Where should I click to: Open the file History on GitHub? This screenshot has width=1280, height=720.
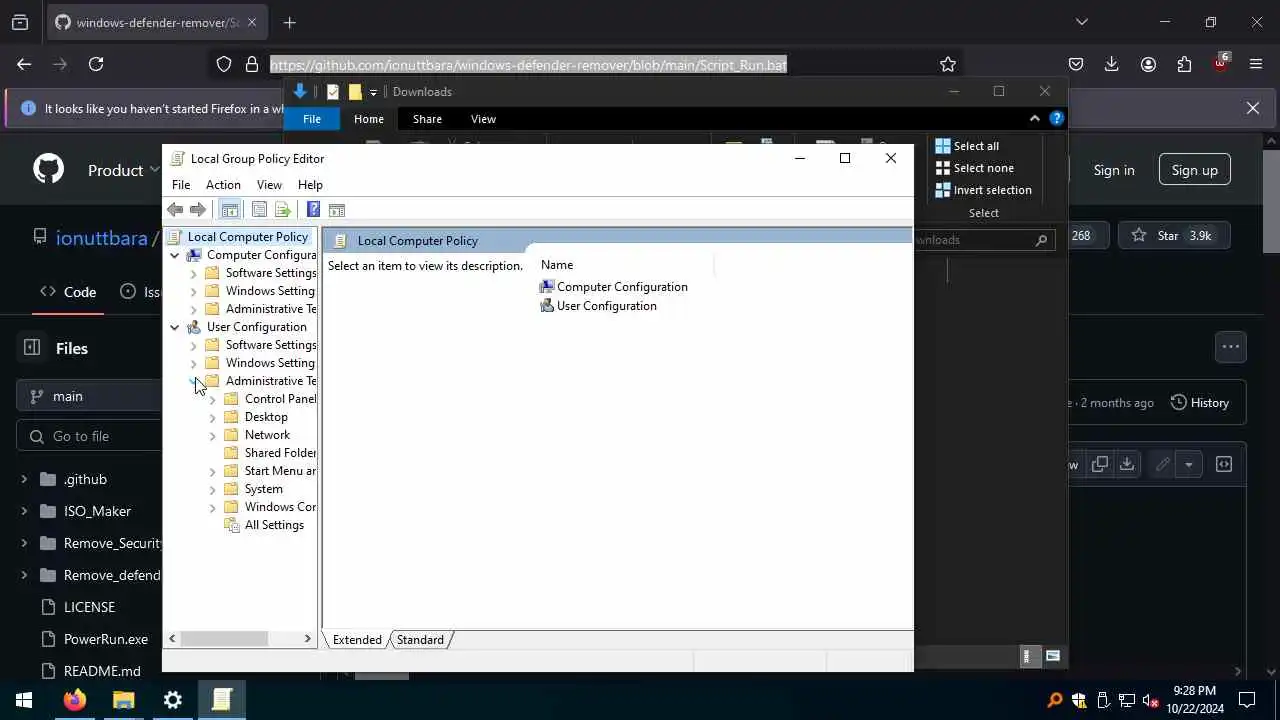point(1200,403)
